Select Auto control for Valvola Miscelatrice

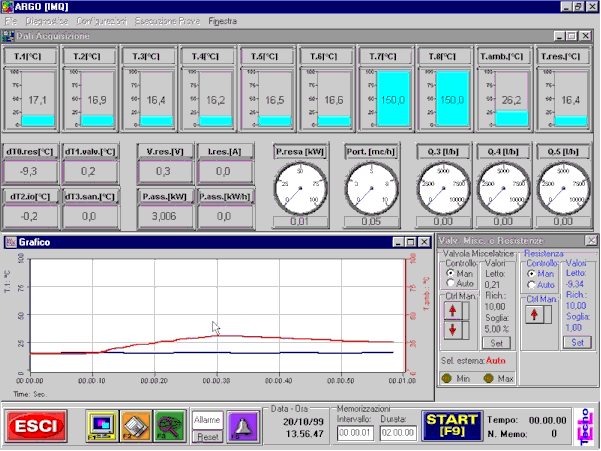pos(450,283)
